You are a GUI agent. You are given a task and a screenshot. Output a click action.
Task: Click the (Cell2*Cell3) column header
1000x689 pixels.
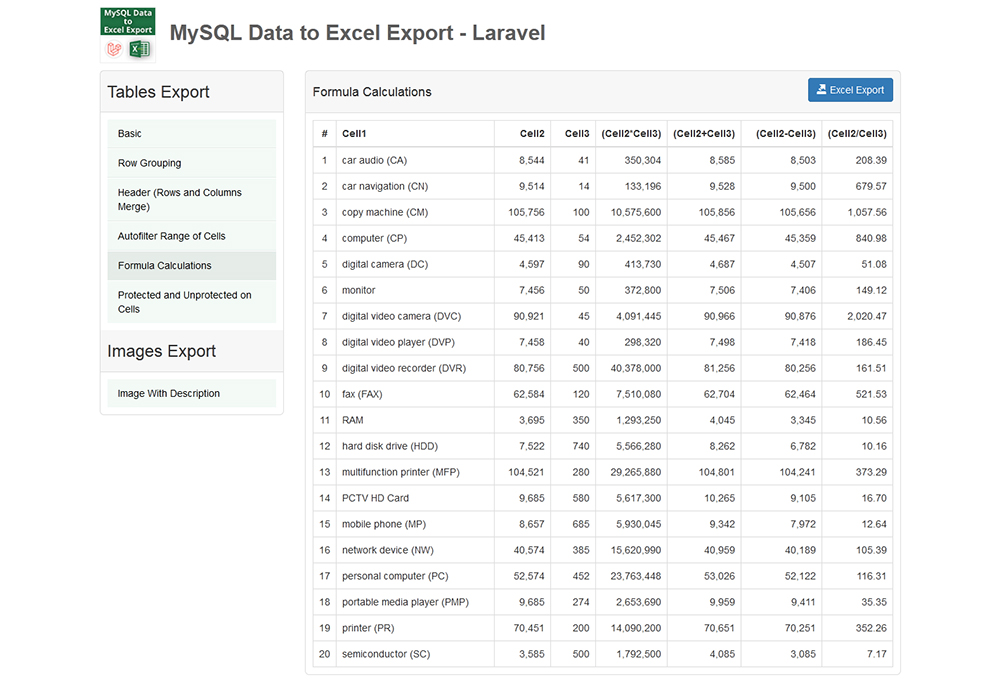(628, 133)
